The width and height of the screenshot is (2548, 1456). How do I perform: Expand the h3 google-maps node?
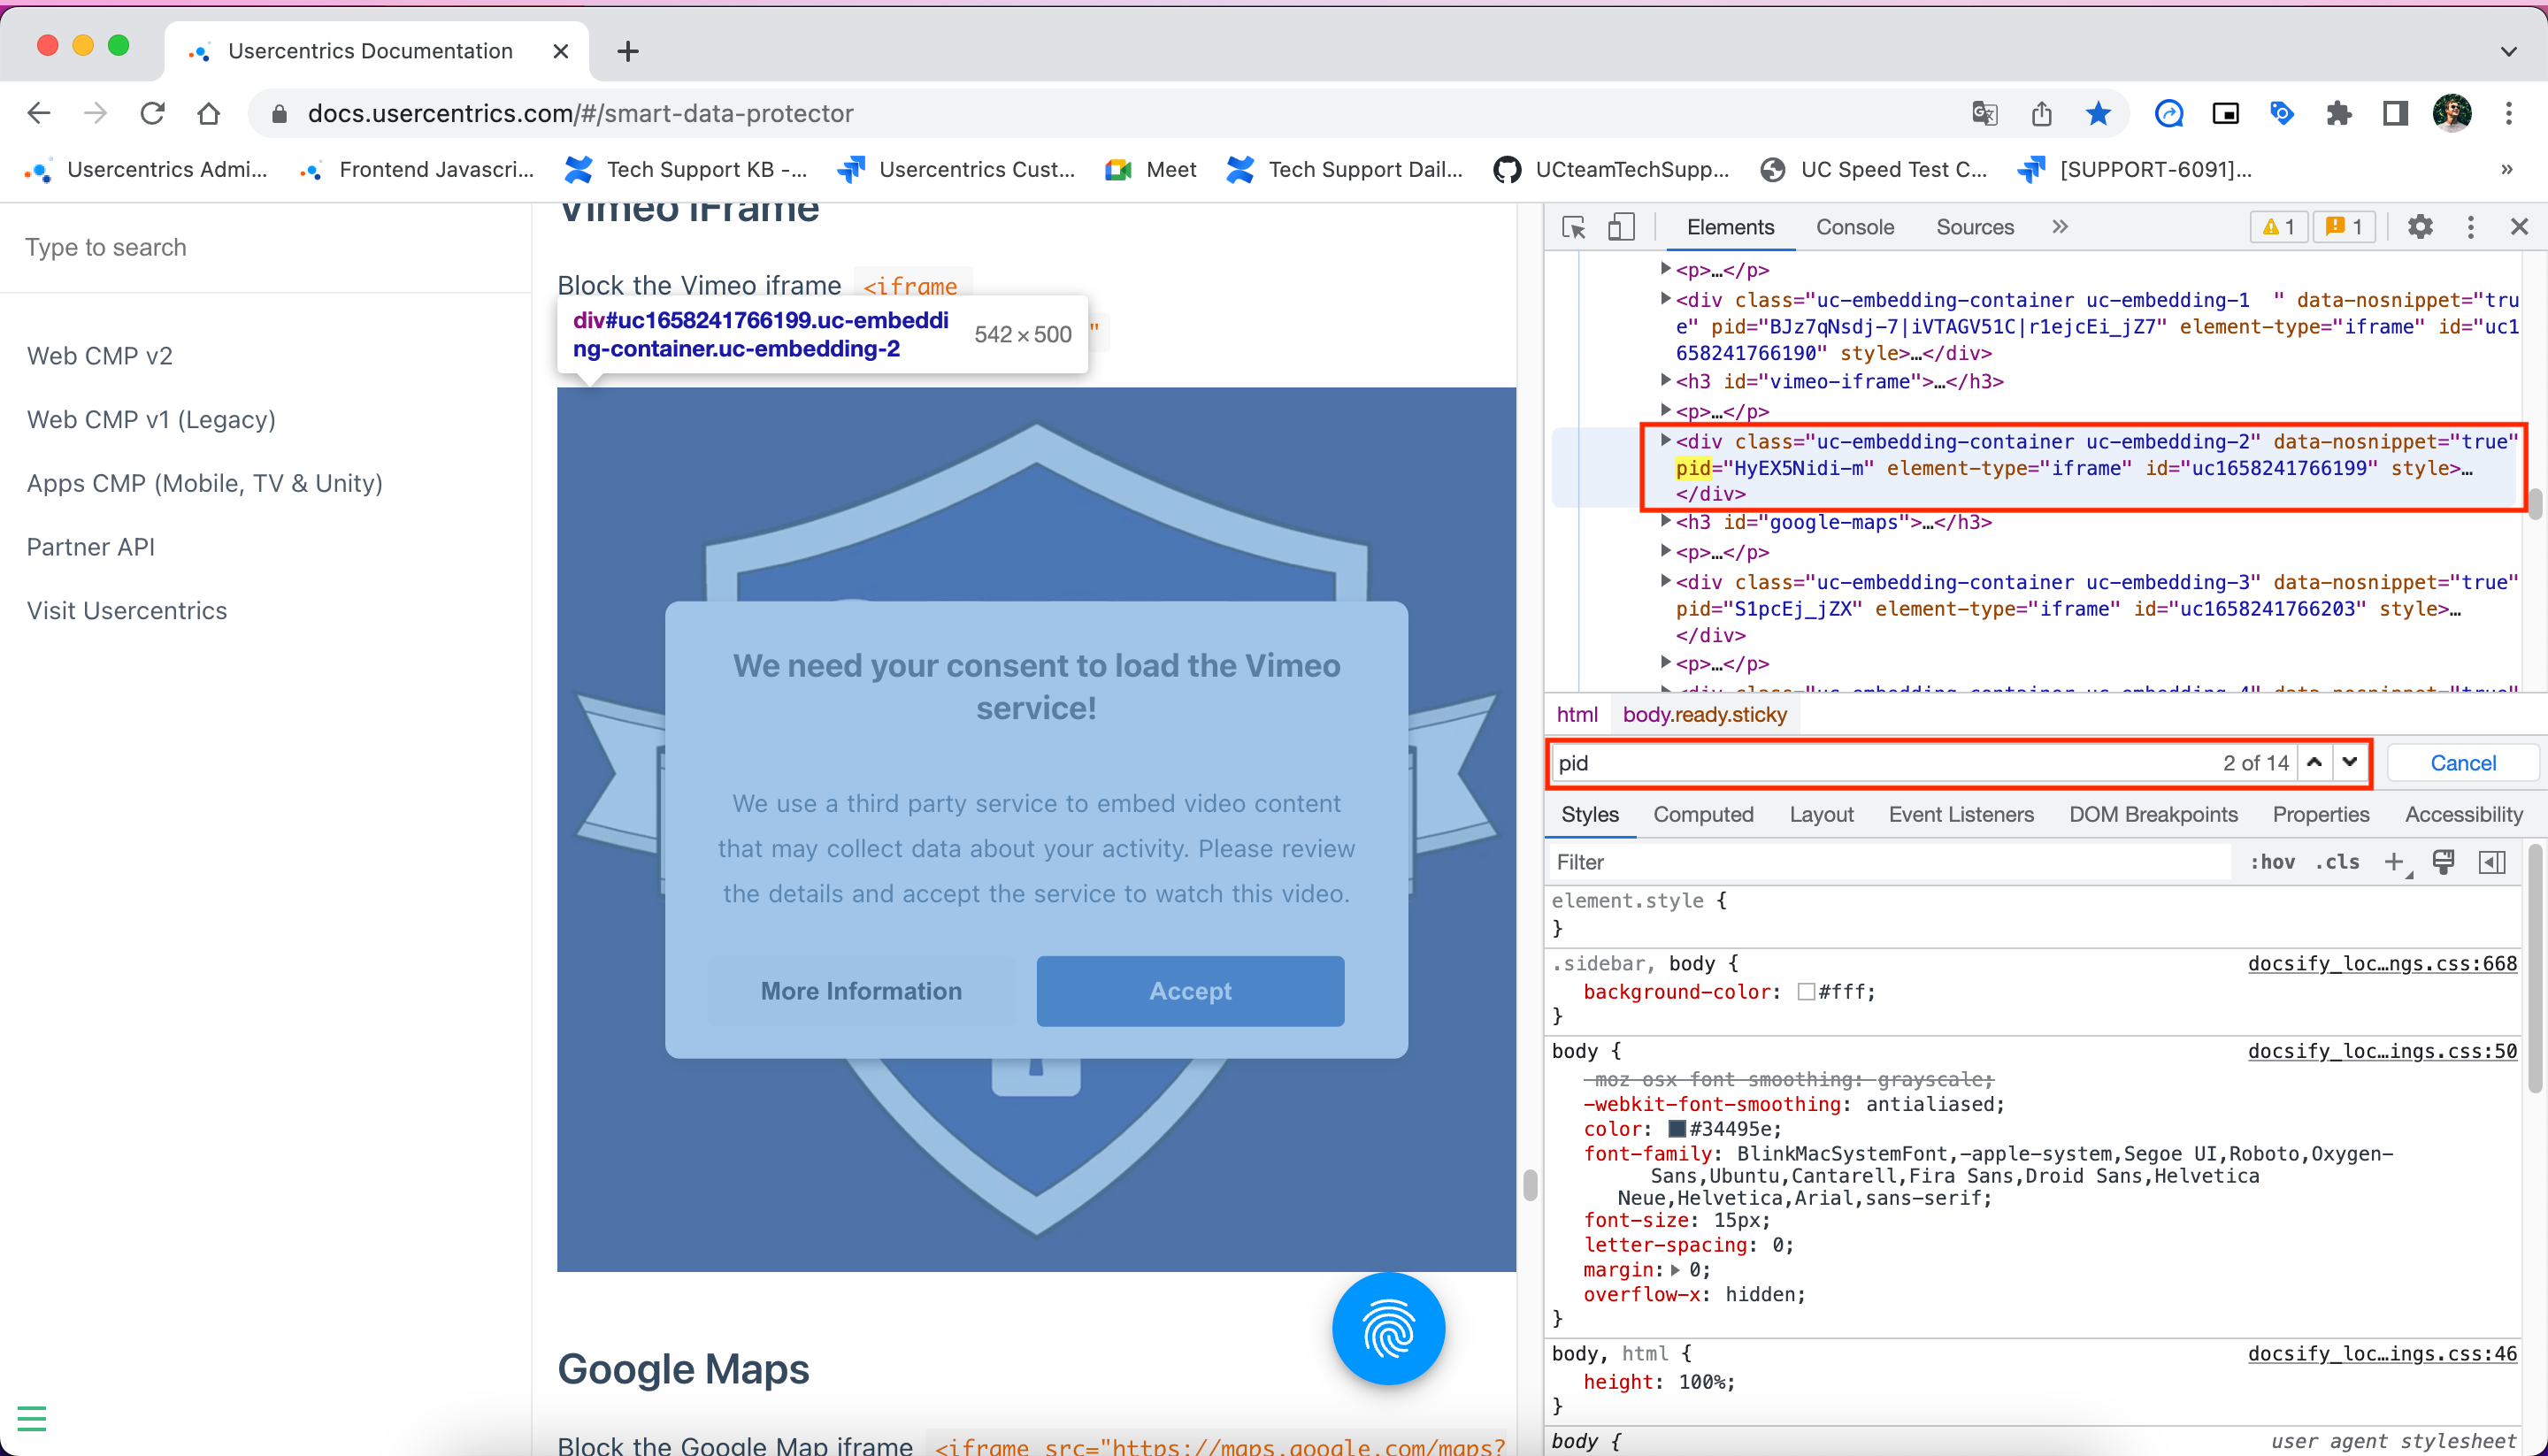click(1664, 521)
